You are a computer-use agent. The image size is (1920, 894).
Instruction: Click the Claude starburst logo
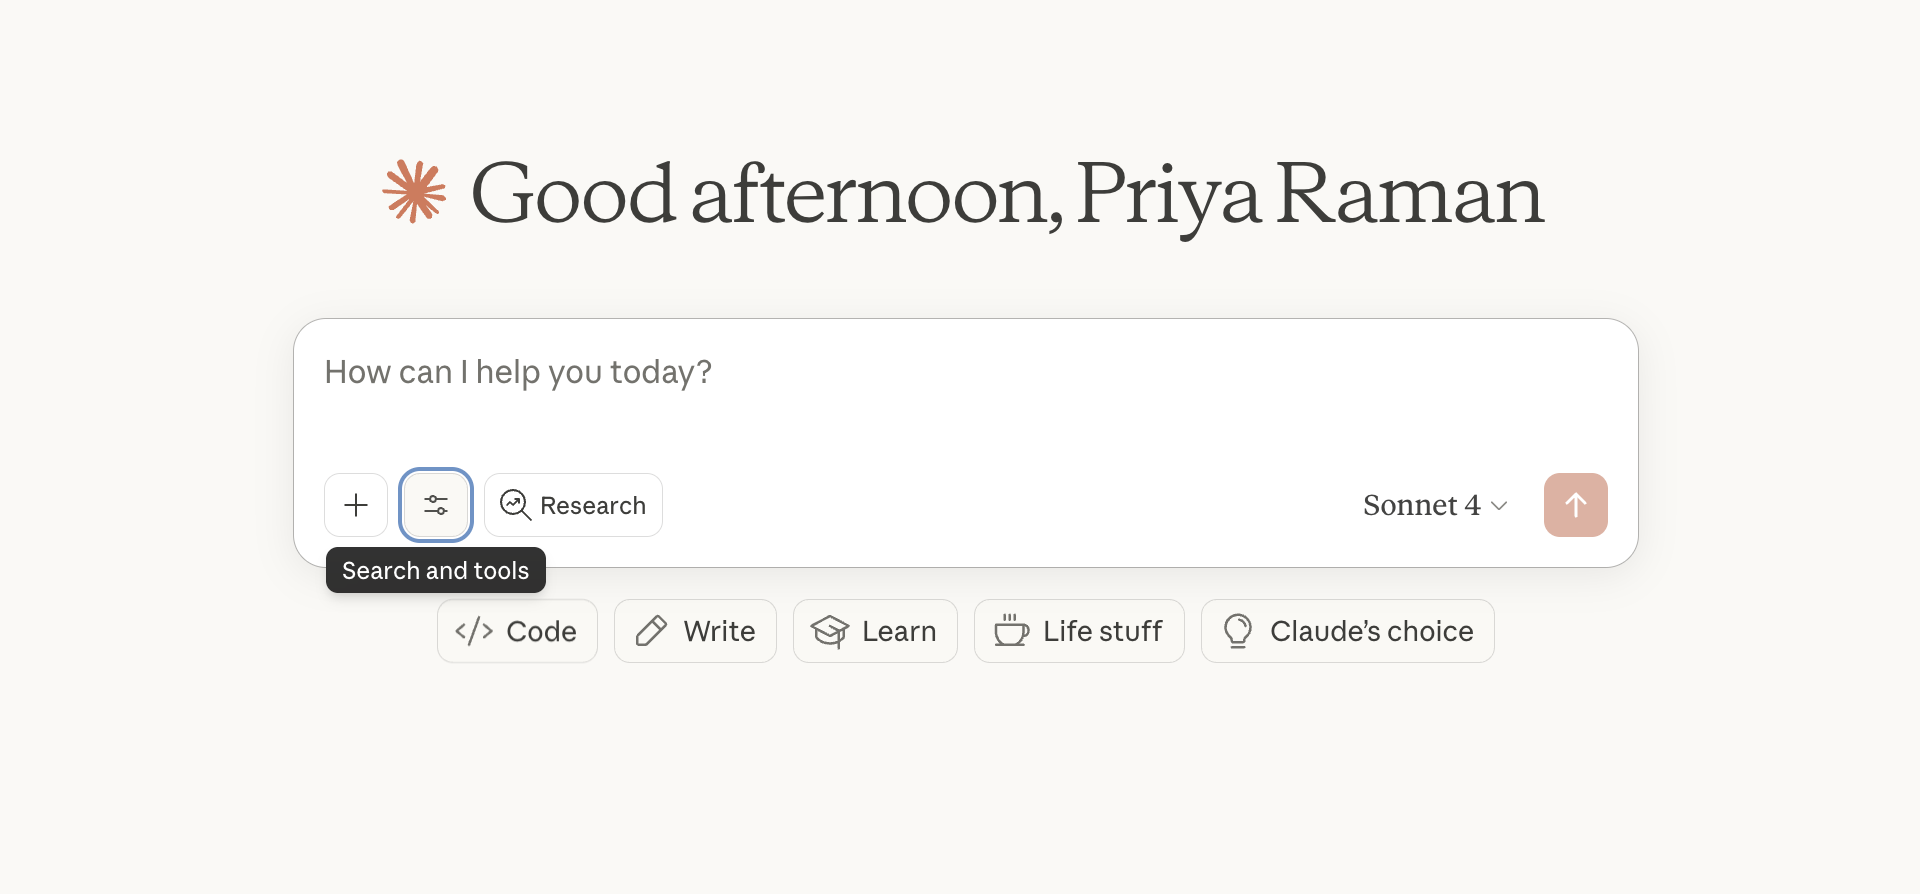point(414,191)
